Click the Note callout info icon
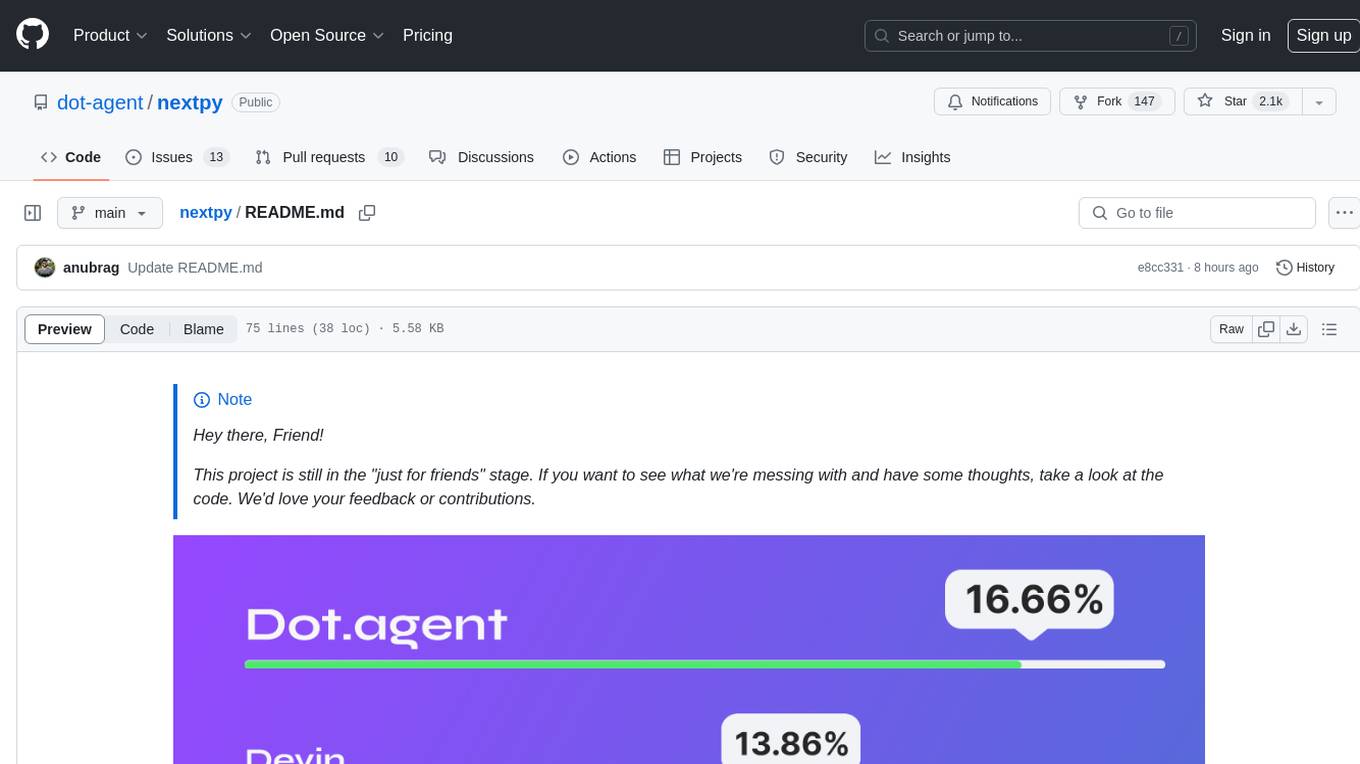Screen dimensions: 1360x764 (201, 399)
